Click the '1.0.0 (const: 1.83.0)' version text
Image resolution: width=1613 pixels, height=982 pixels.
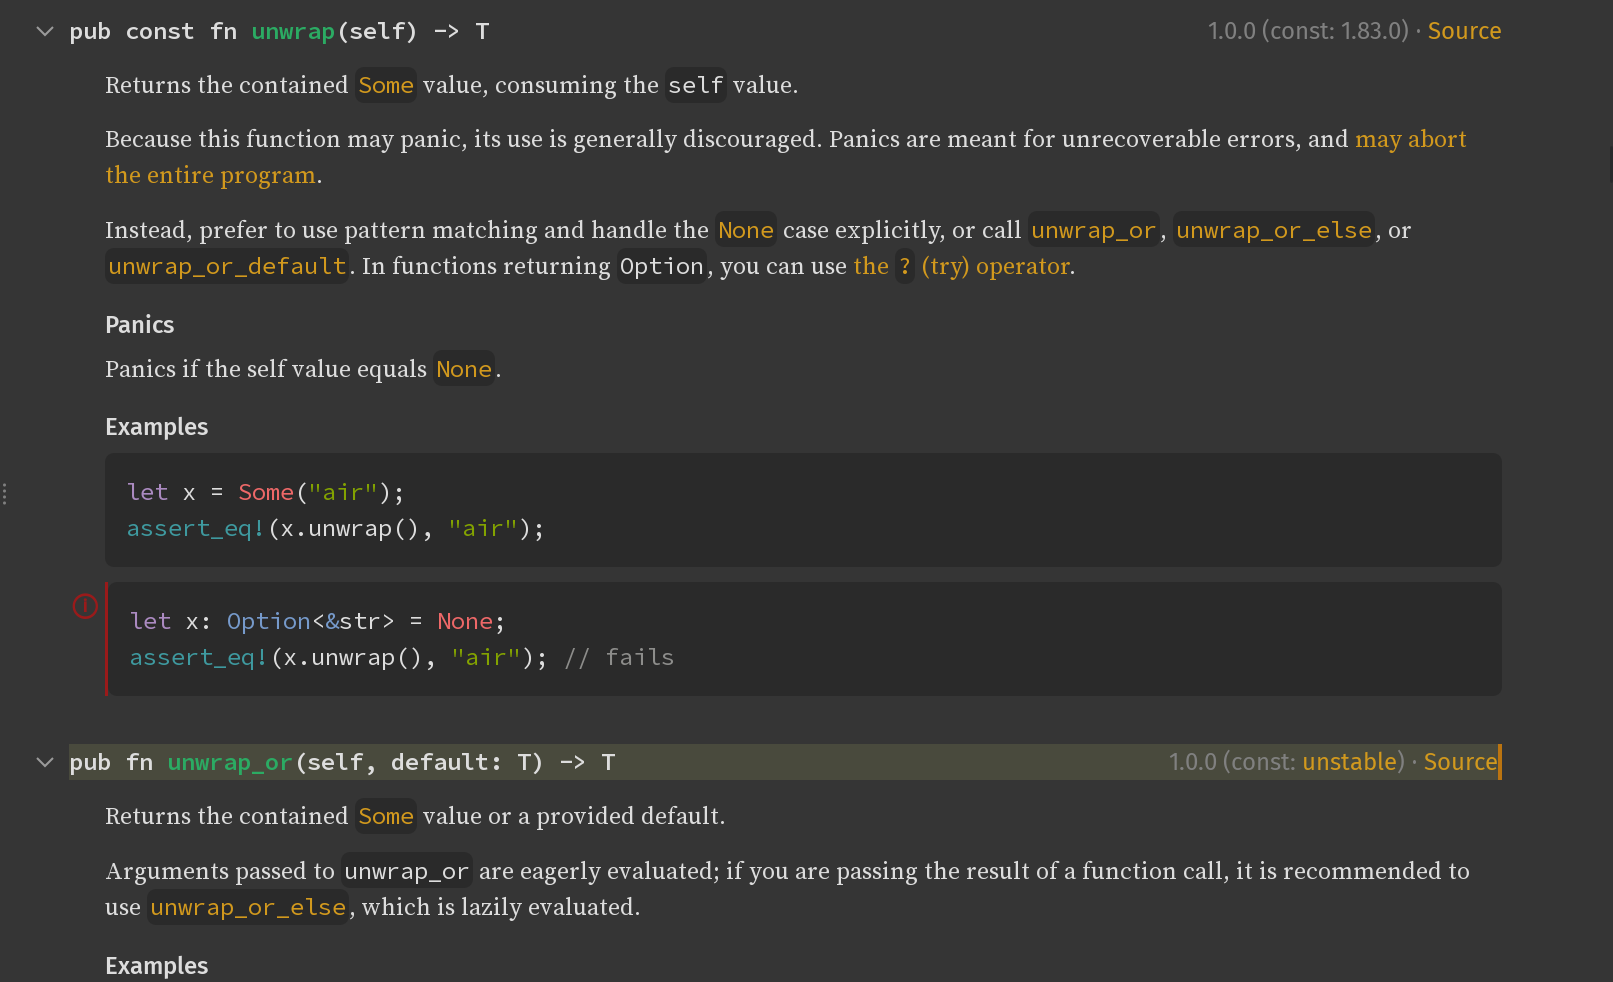tap(1308, 31)
